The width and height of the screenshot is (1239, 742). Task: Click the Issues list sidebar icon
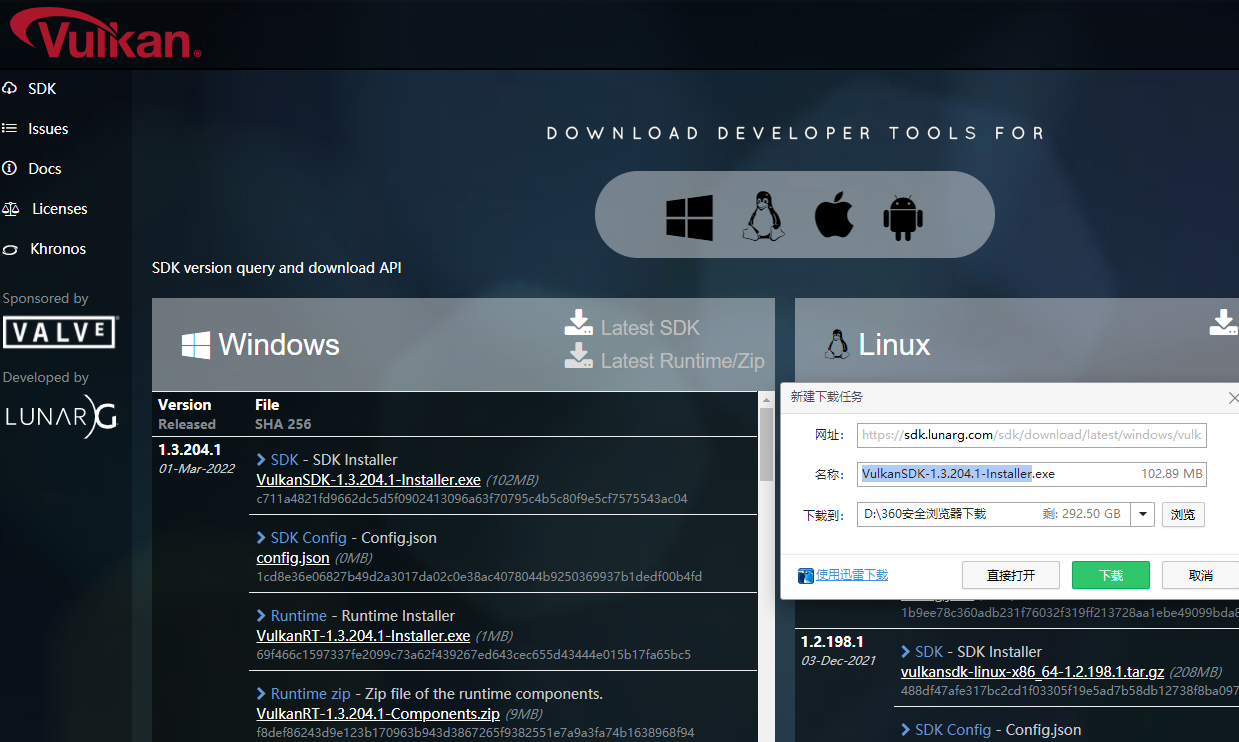click(x=10, y=128)
